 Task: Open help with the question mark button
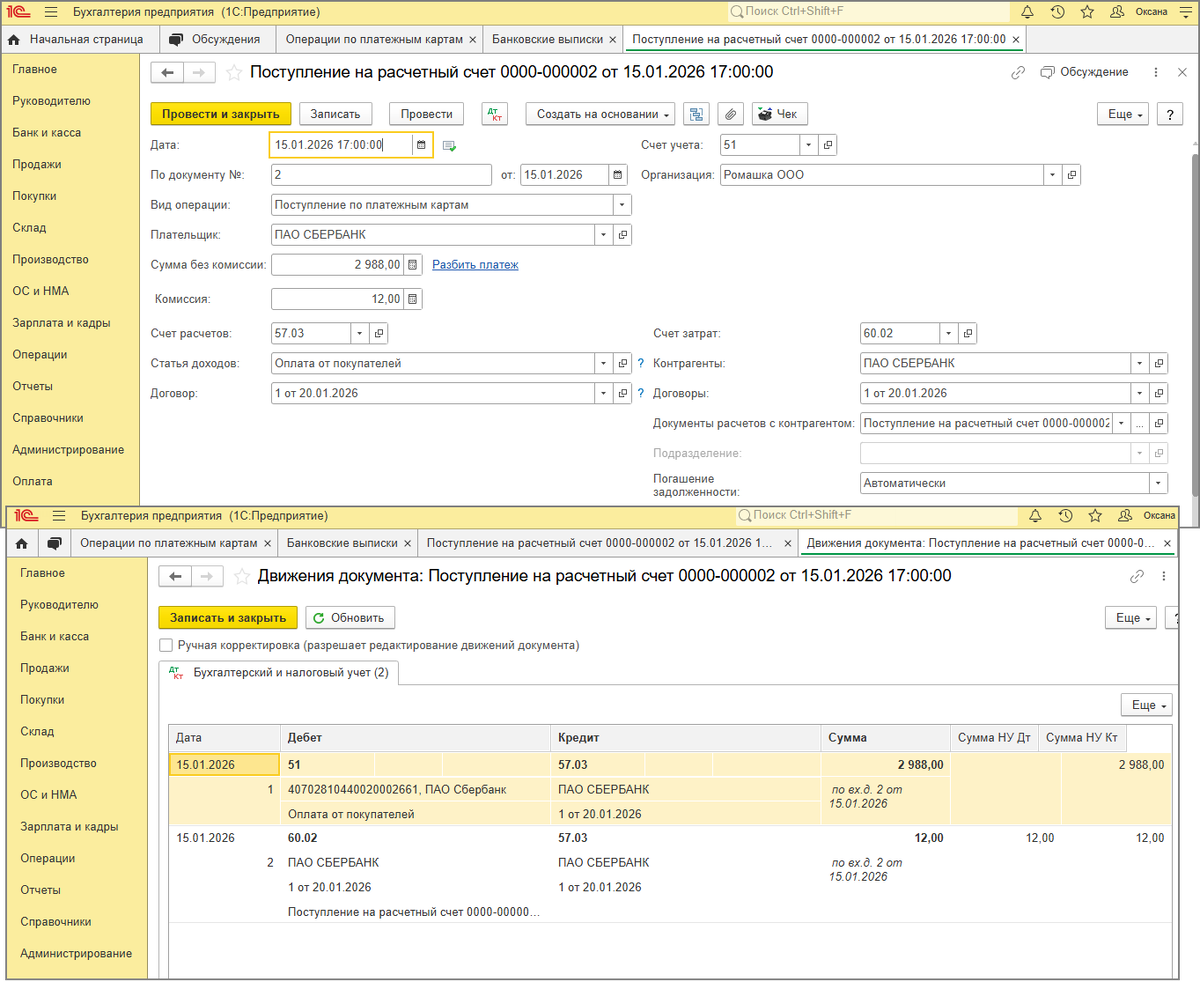coord(1170,114)
